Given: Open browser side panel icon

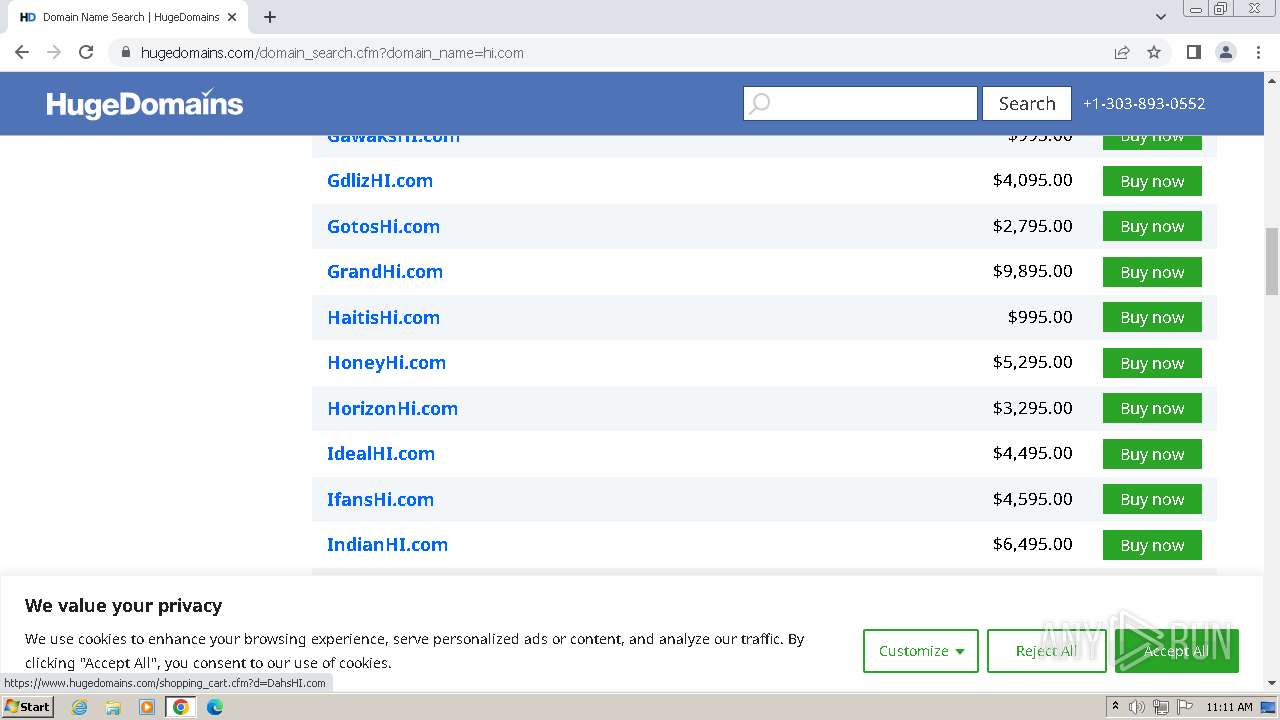Looking at the screenshot, I should [1193, 52].
